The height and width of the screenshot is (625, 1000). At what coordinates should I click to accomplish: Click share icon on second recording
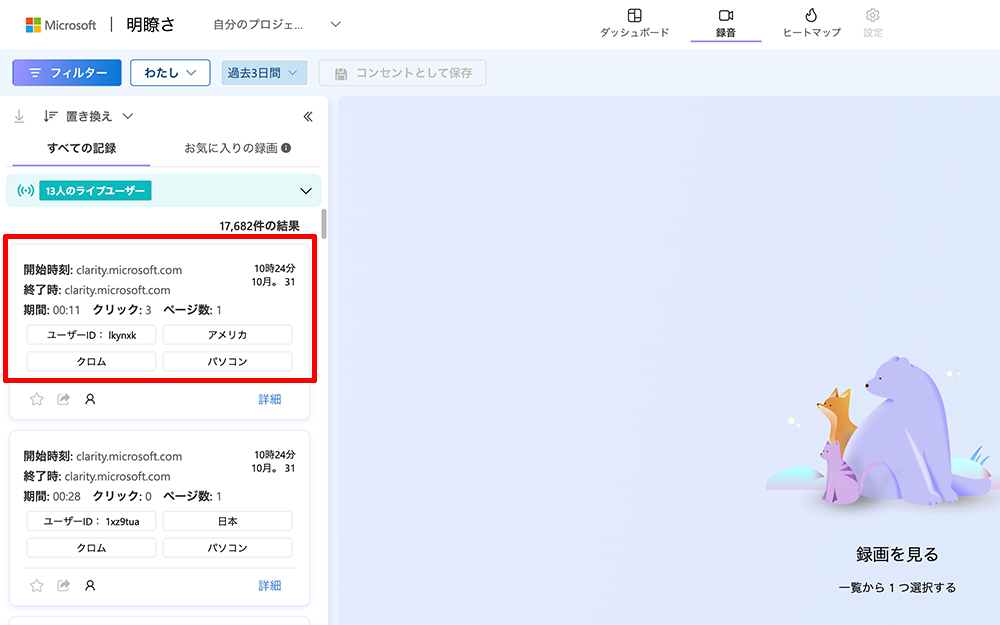click(64, 585)
